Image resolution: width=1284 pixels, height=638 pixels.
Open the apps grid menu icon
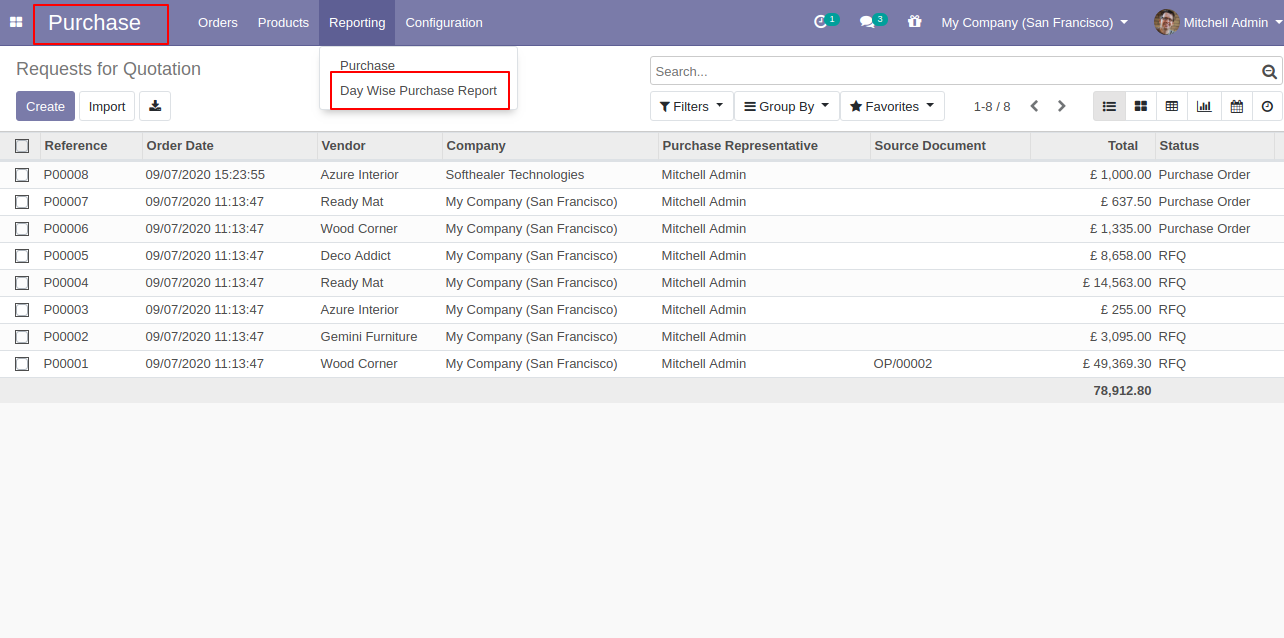[16, 22]
